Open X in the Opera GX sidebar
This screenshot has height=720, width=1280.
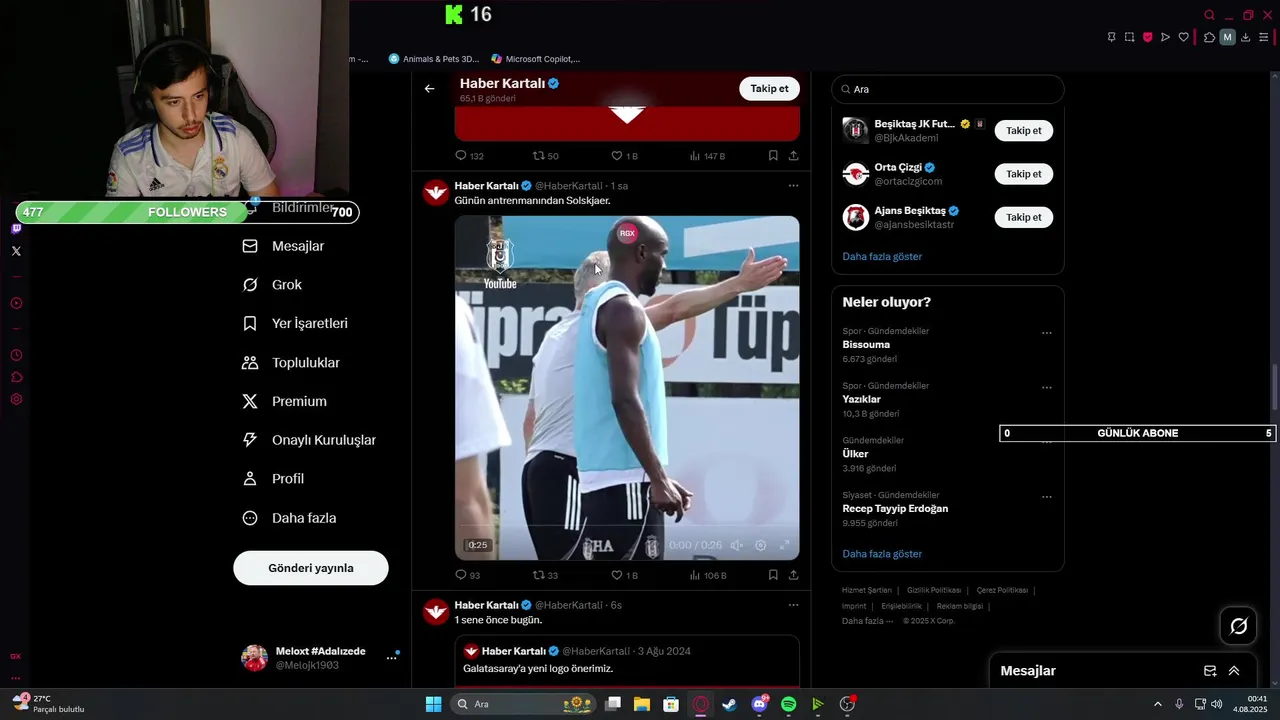pyautogui.click(x=16, y=251)
